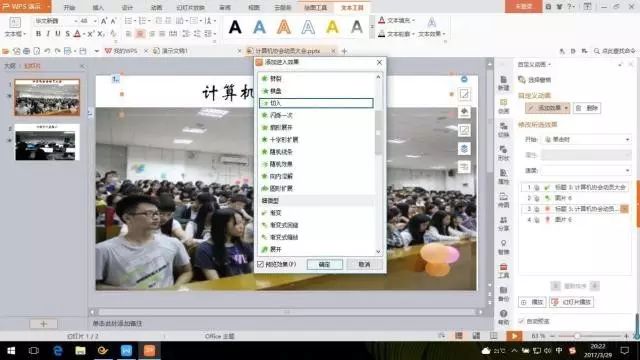Click the Superscript icon
640x360 pixels.
tap(91, 34)
